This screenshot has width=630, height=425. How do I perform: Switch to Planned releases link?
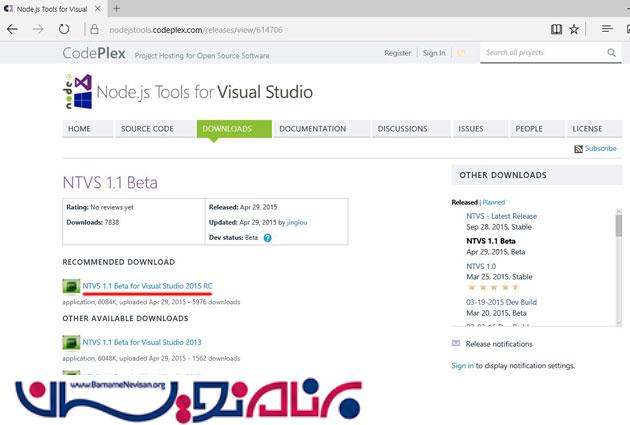494,202
